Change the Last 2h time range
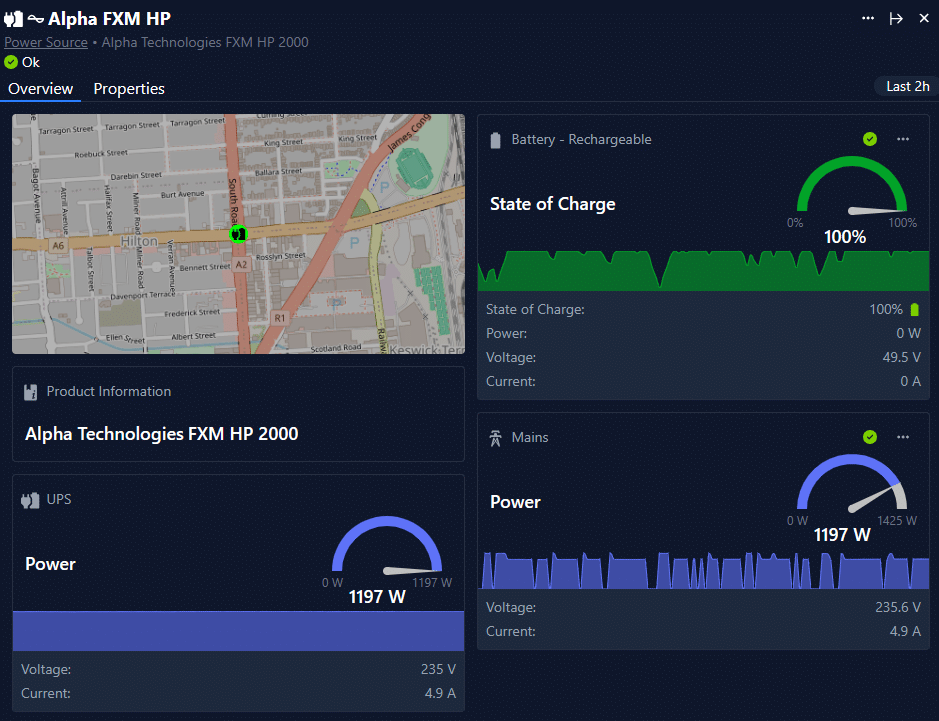Screen dimensions: 939x721 (x=907, y=87)
